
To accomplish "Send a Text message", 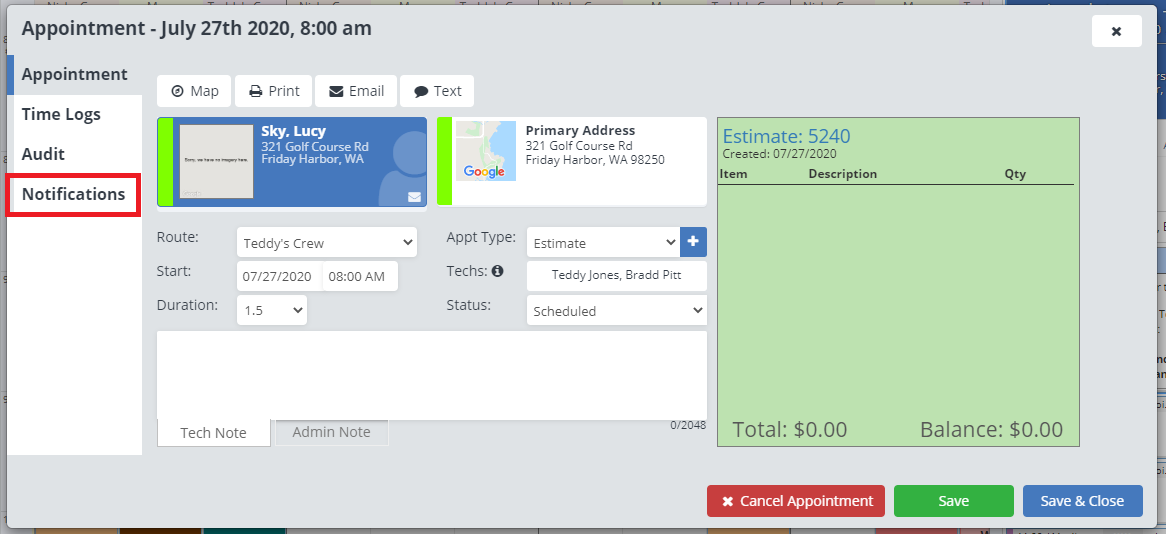I will click(x=437, y=91).
